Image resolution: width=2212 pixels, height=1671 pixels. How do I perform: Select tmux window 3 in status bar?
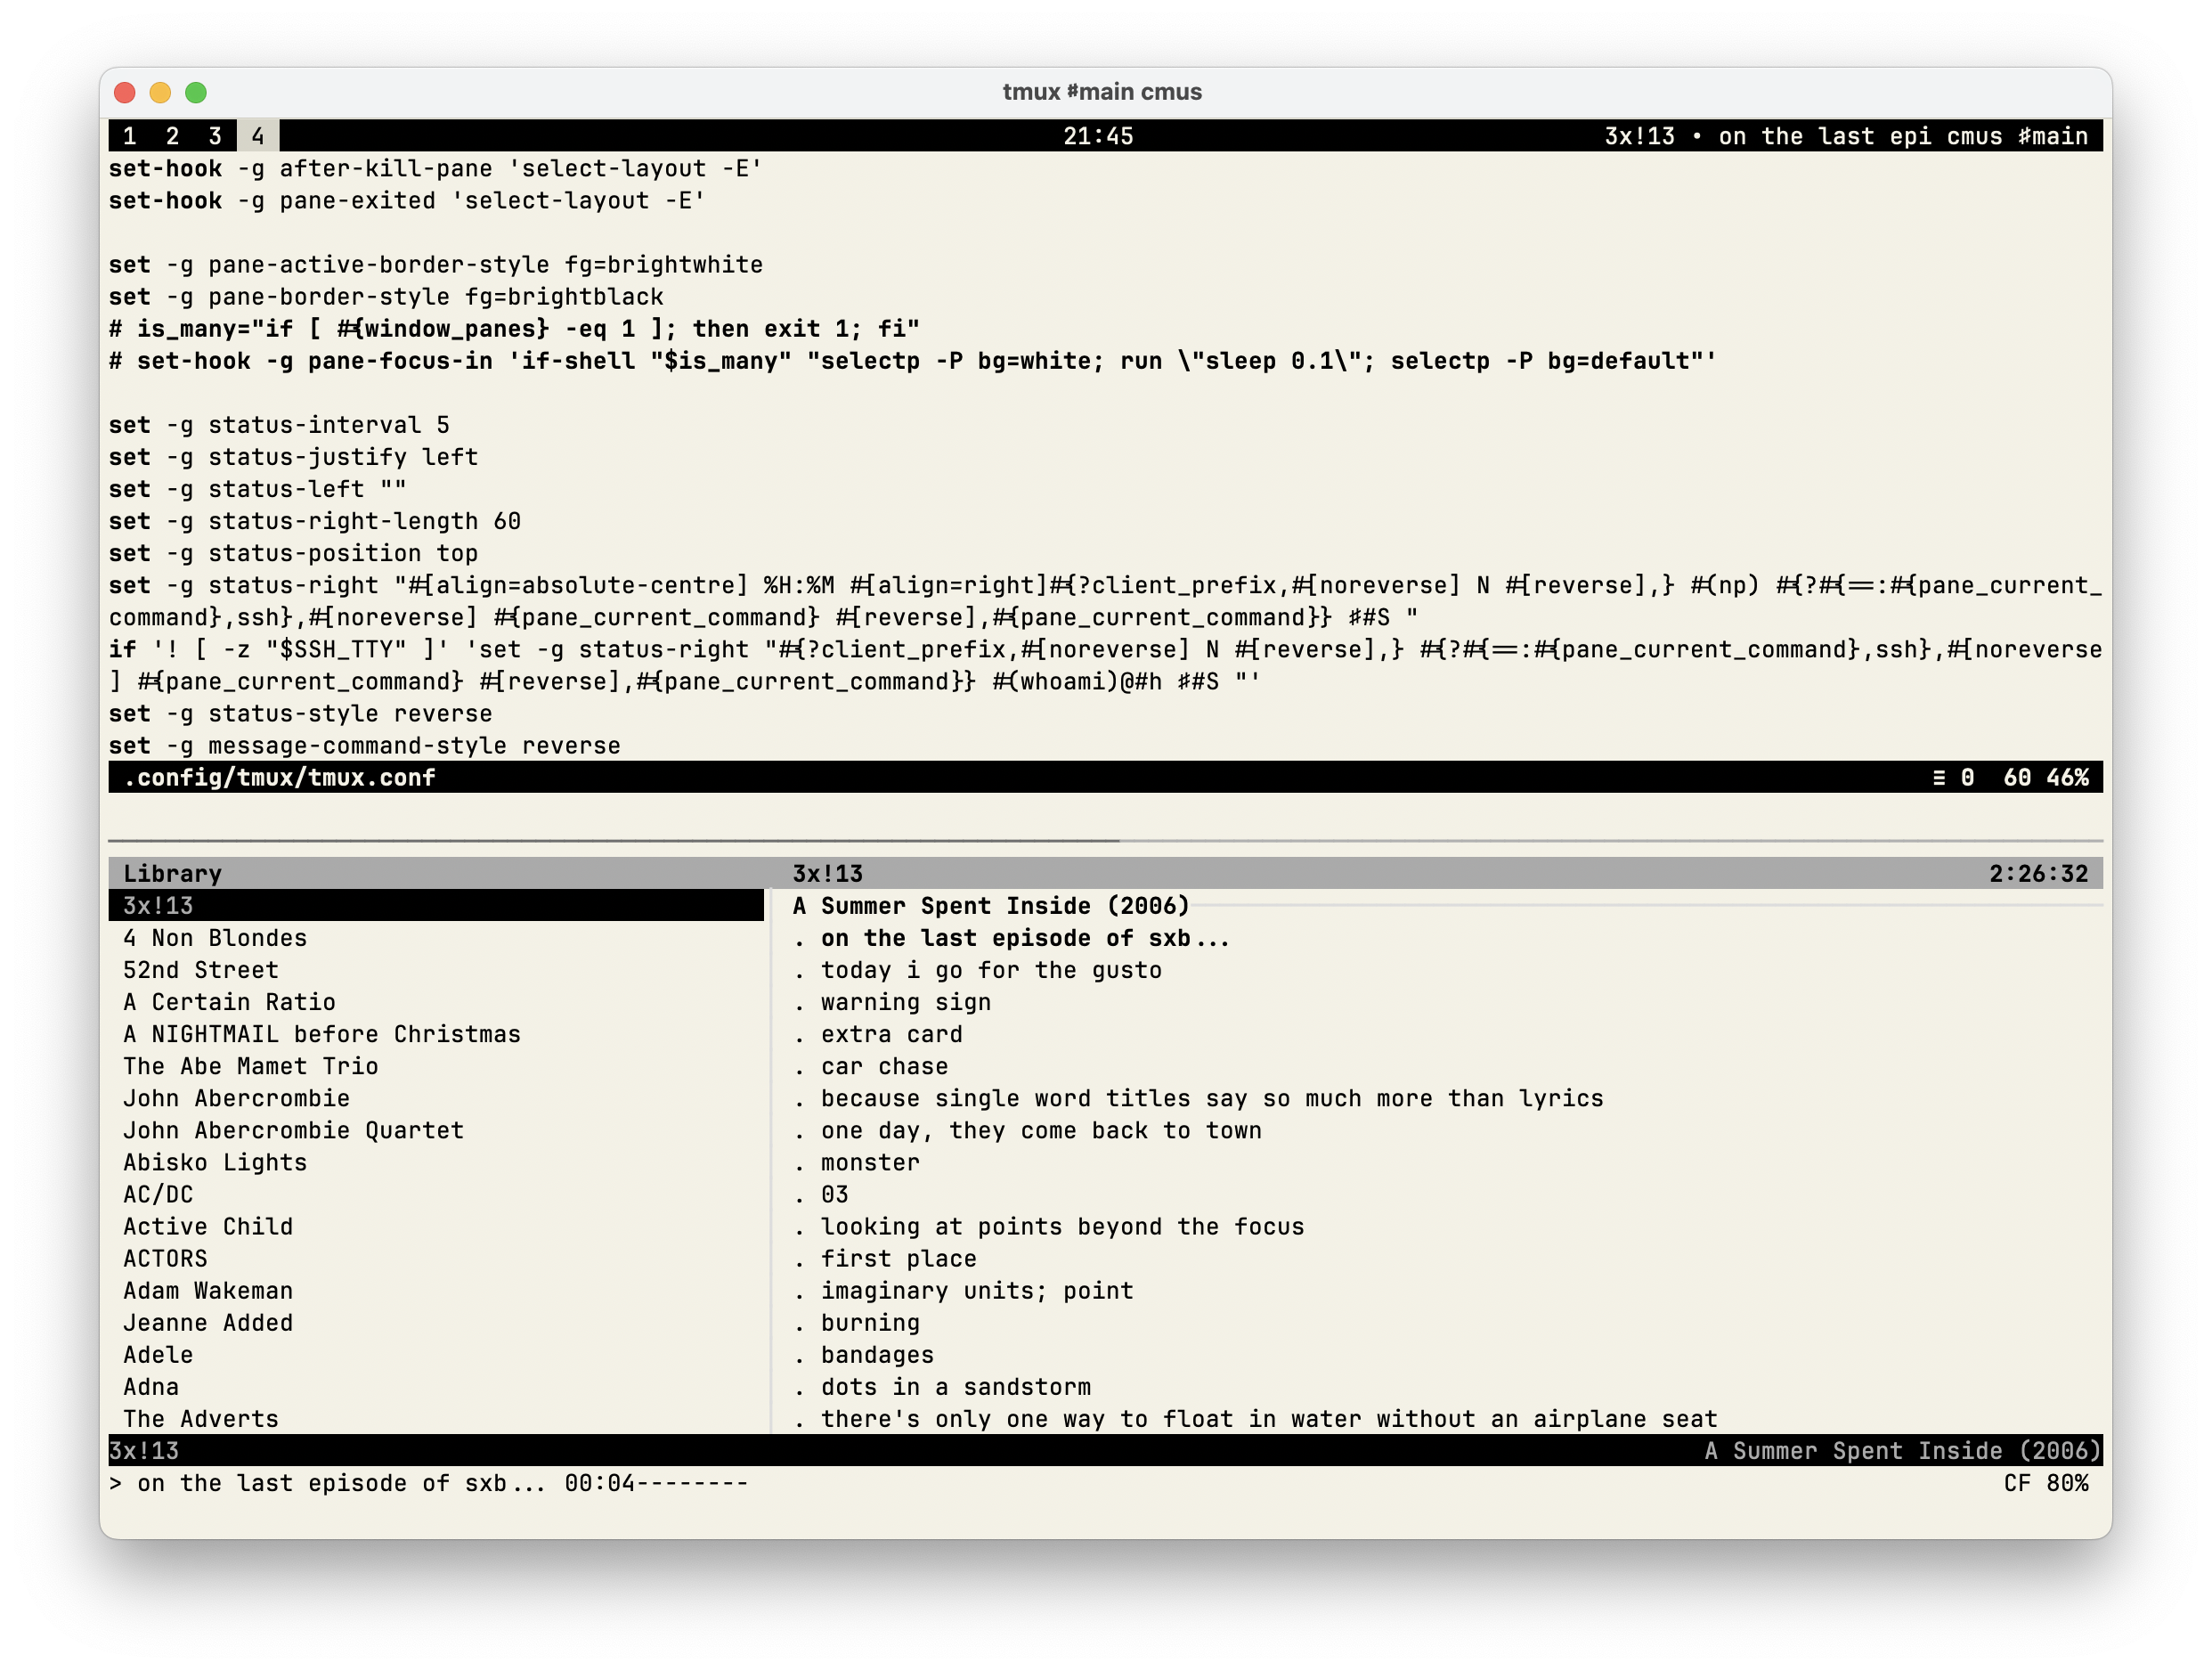pyautogui.click(x=215, y=136)
